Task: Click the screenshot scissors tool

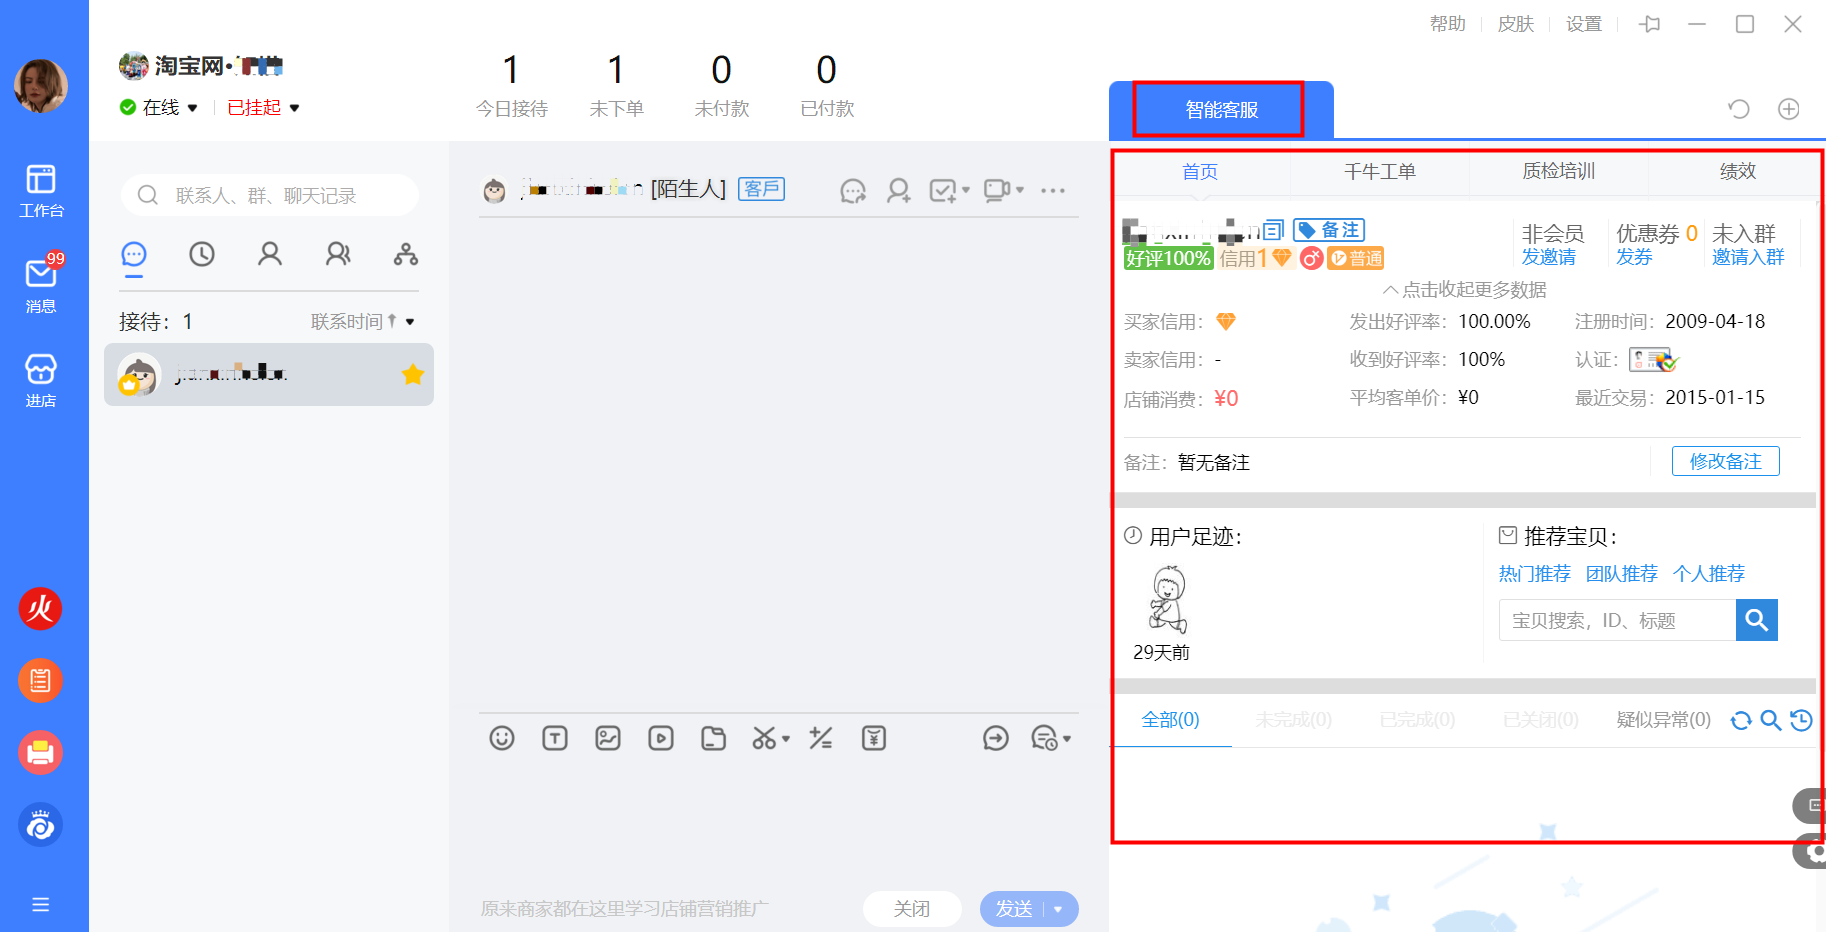Action: (x=765, y=739)
